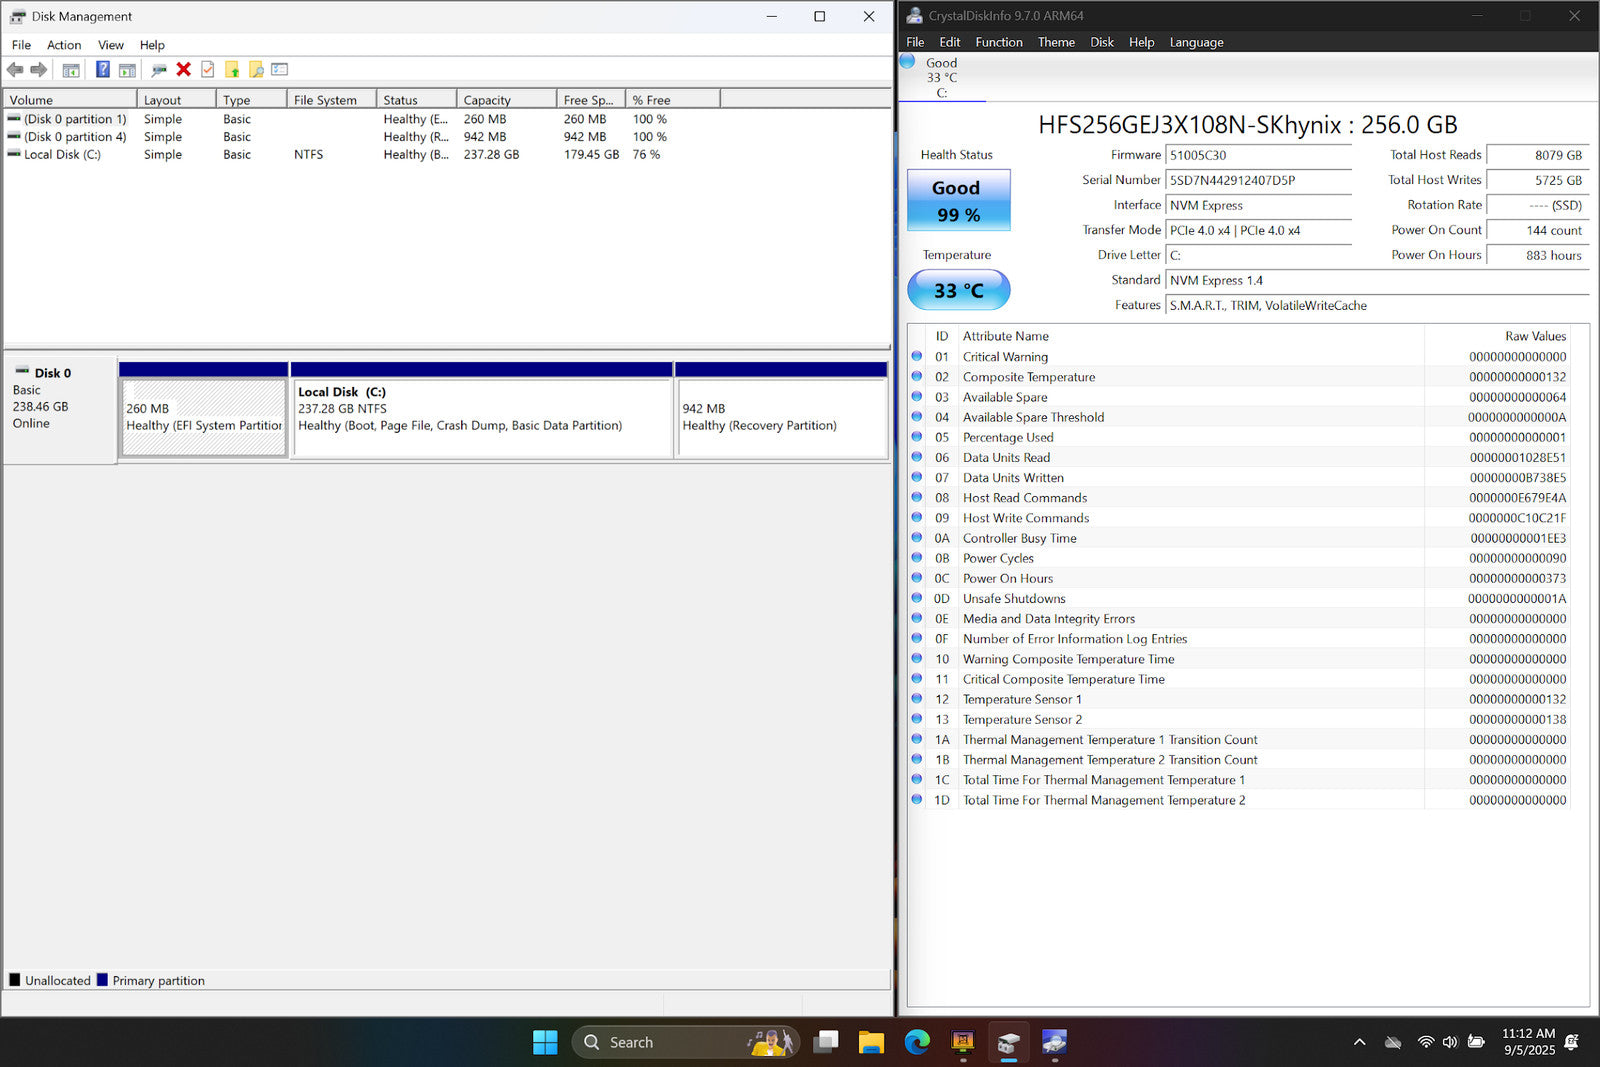Toggle the console tree pane icon
Viewport: 1600px width, 1067px height.
tap(71, 70)
